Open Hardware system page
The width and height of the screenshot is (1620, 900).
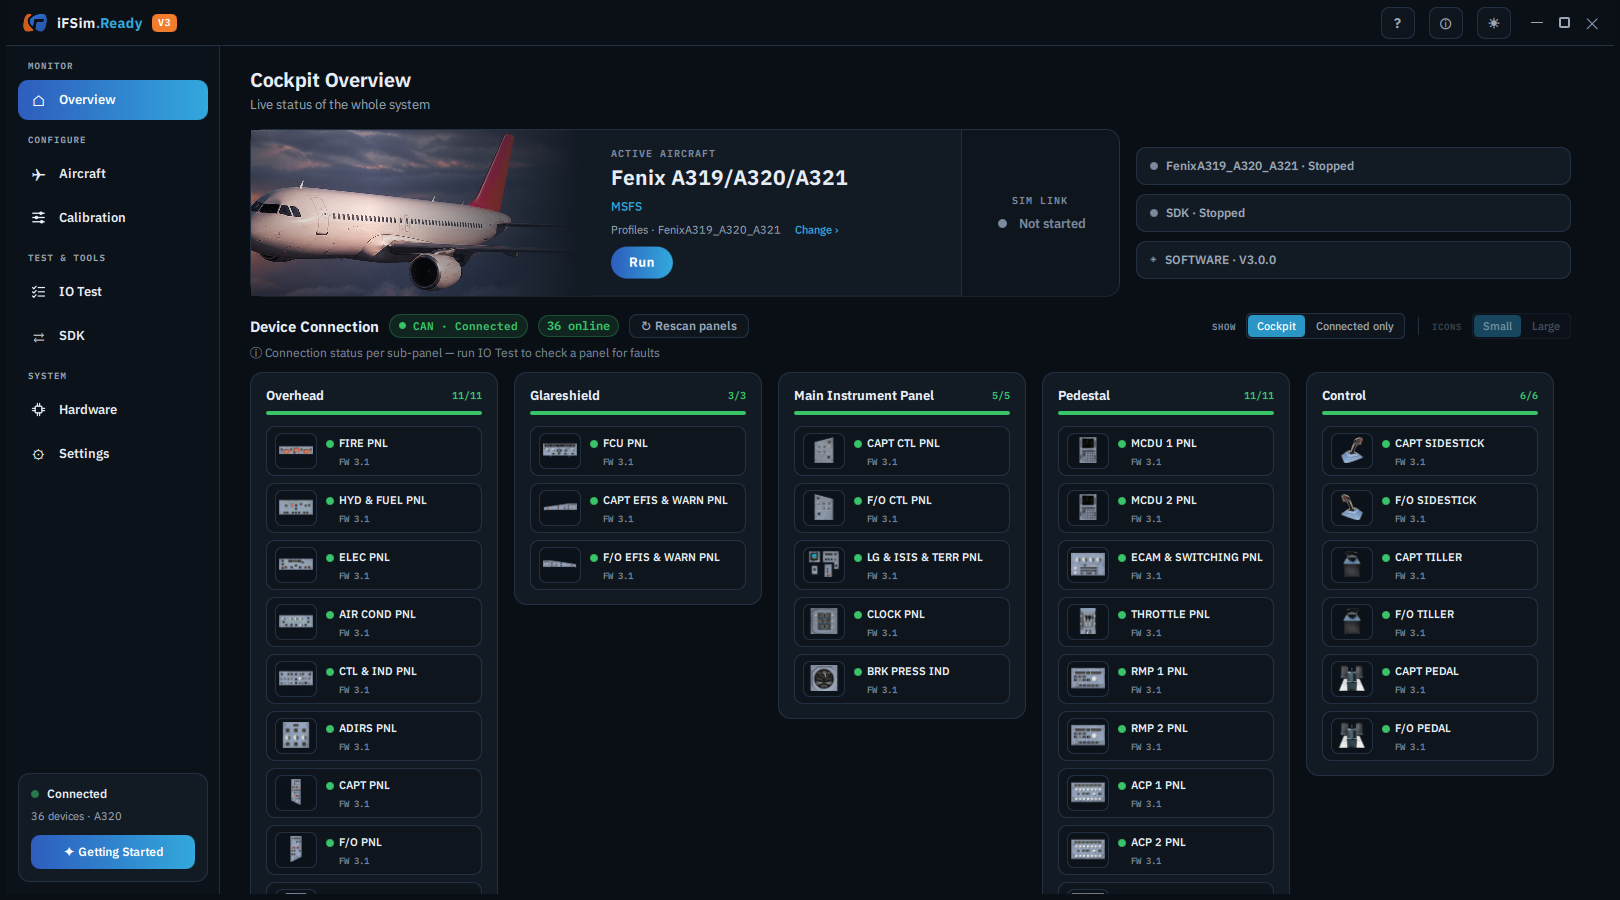point(113,410)
